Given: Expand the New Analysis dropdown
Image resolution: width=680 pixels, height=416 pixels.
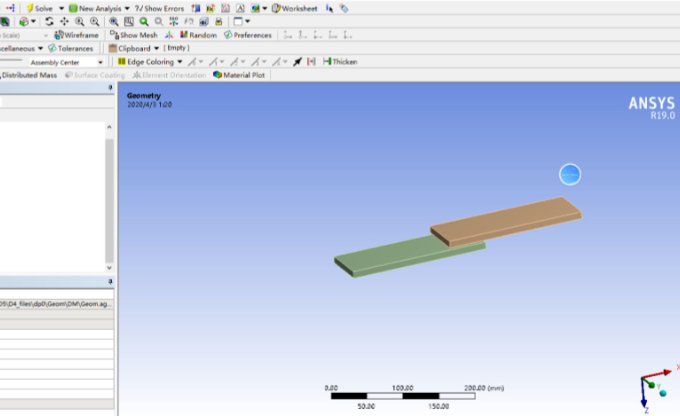Looking at the screenshot, I should [x=100, y=7].
